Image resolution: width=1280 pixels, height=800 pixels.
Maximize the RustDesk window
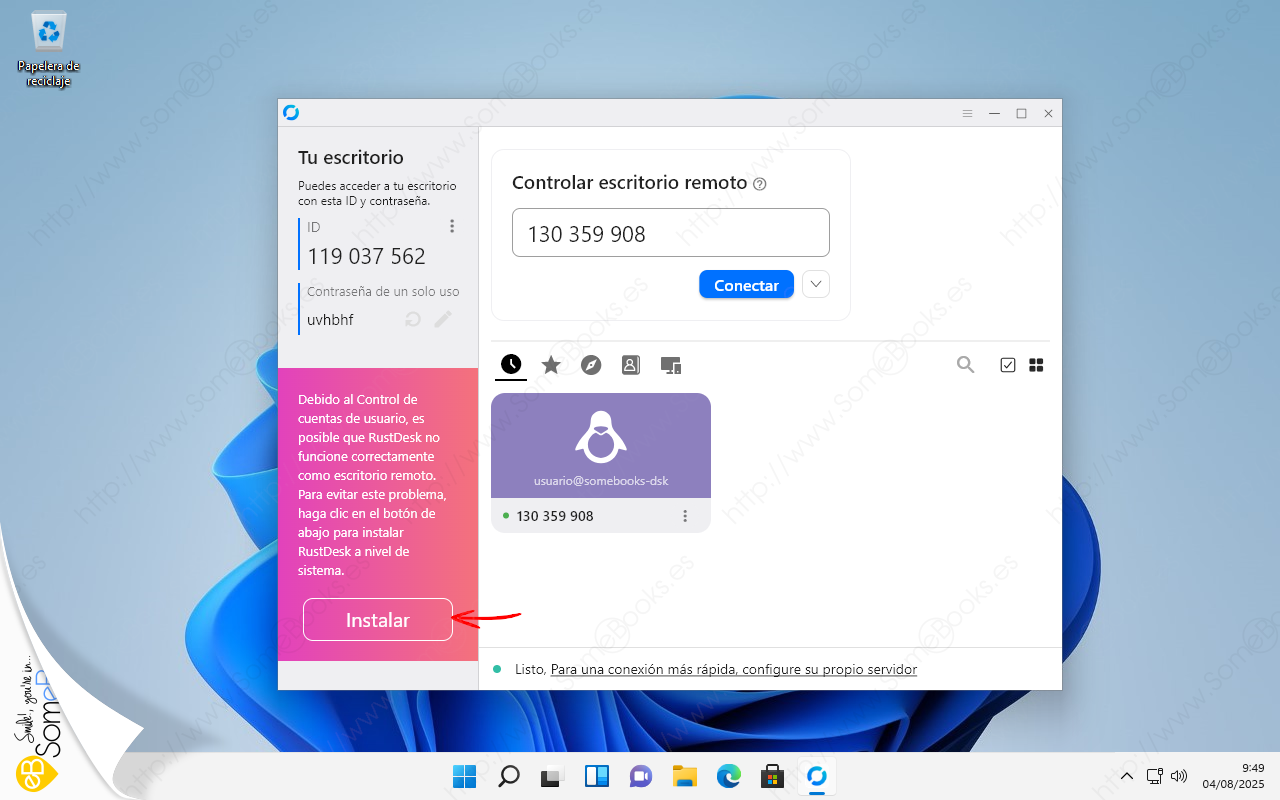tap(1021, 113)
